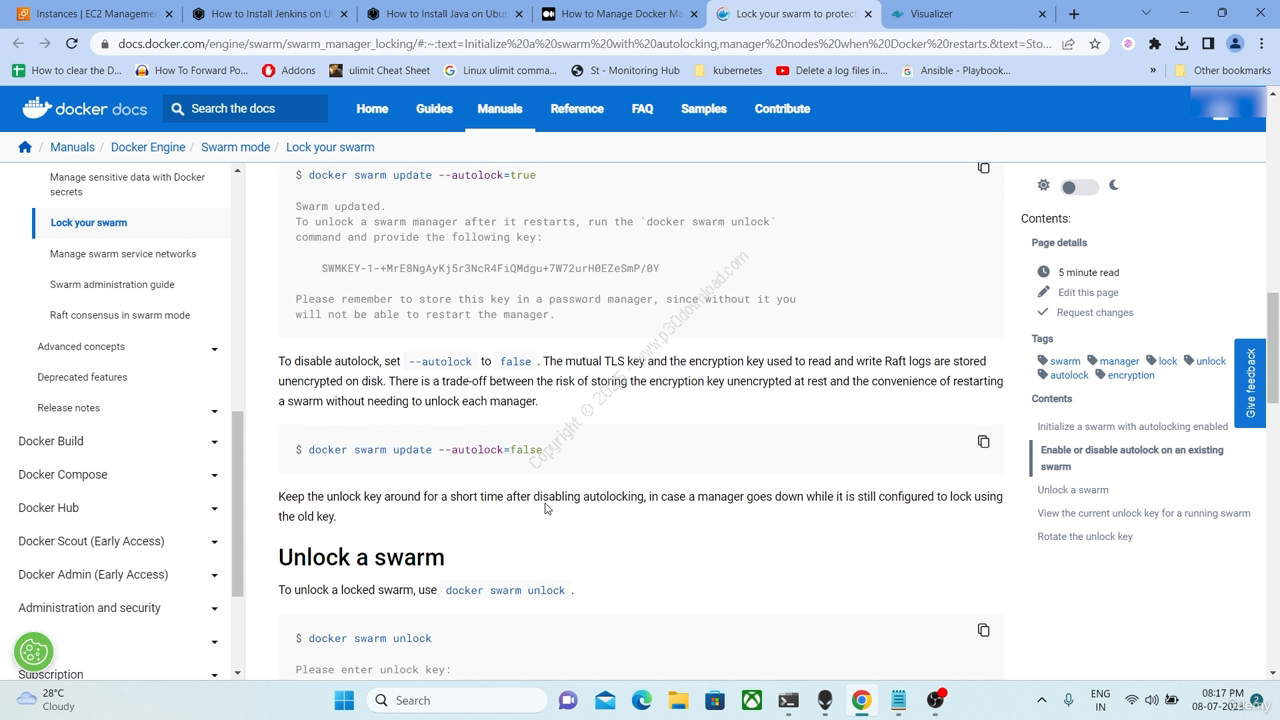The image size is (1280, 720).
Task: Switch to EC2 Management Instances tab
Action: 94,14
